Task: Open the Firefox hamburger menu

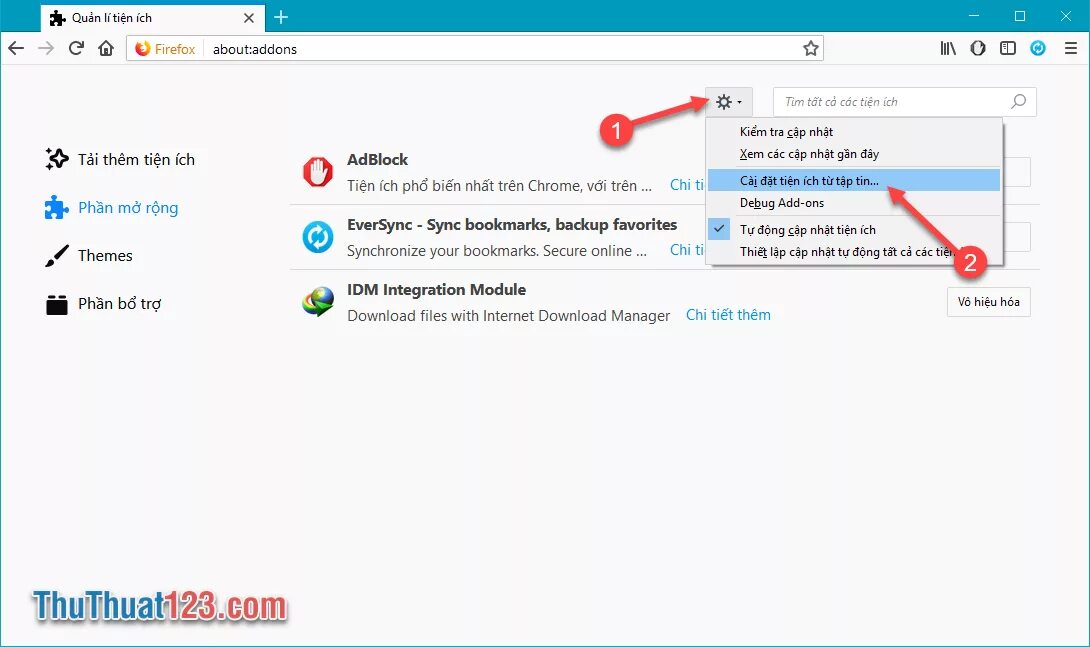Action: pos(1071,49)
